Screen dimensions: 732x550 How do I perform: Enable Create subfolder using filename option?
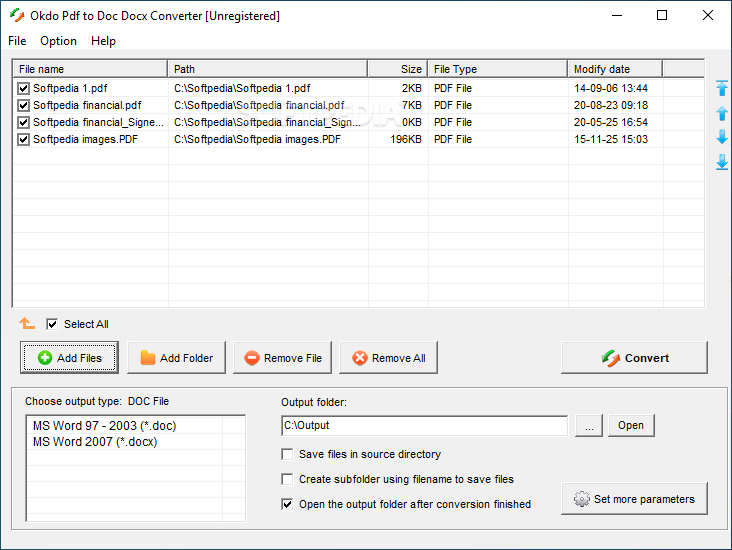click(x=287, y=479)
